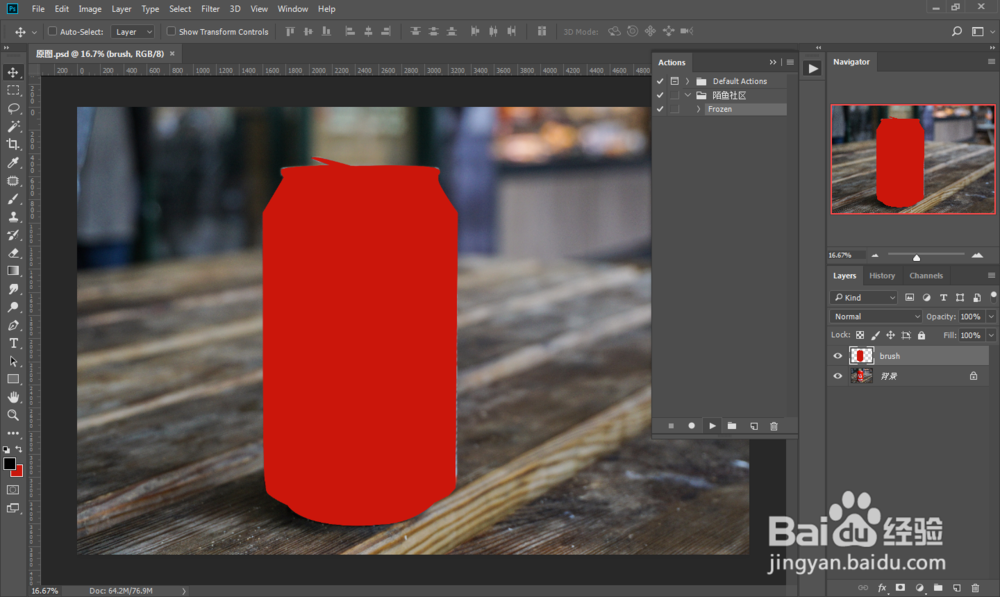Switch to the Channels tab
Image resolution: width=1000 pixels, height=597 pixels.
click(925, 276)
